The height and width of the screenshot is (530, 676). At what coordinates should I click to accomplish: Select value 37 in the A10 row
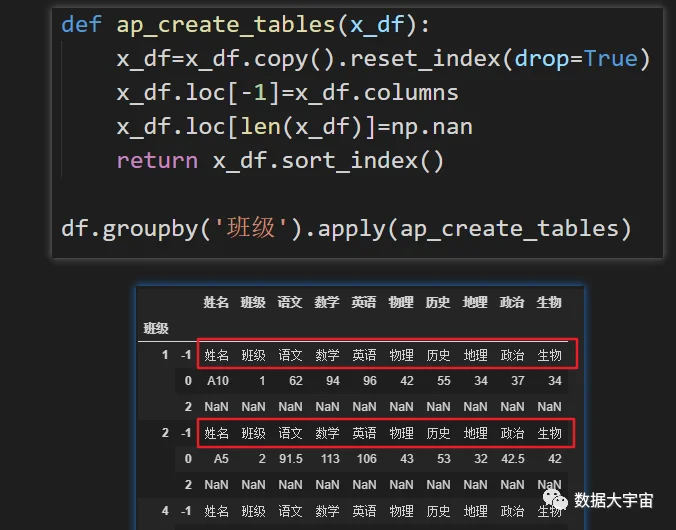point(518,381)
